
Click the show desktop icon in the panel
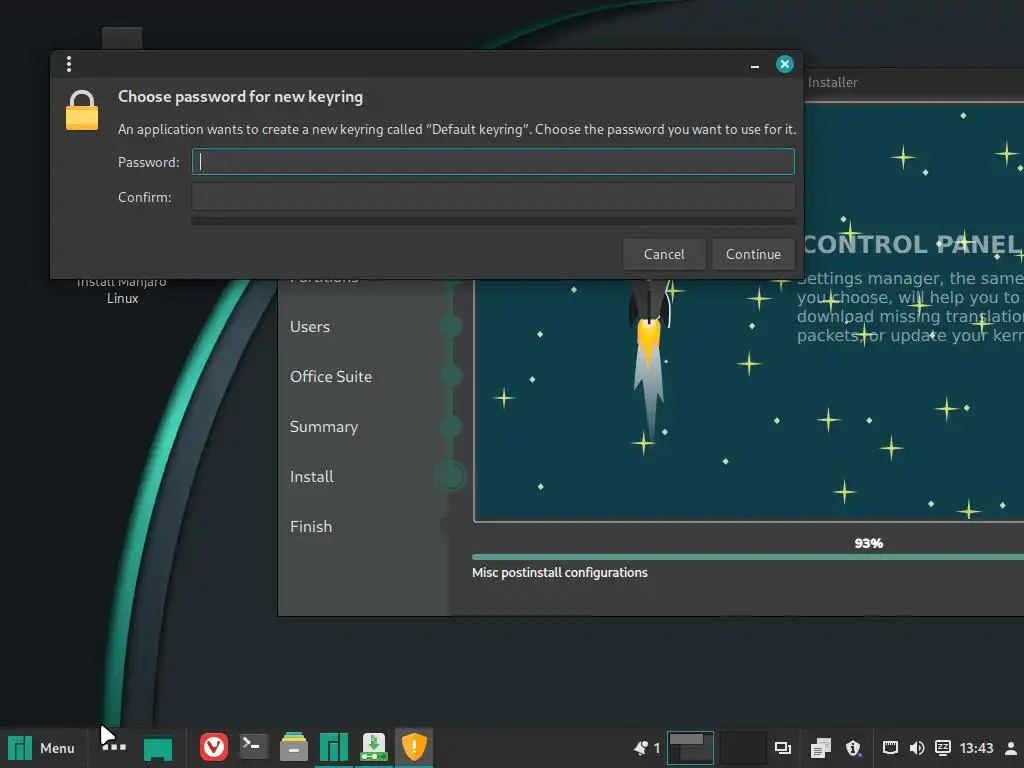pyautogui.click(x=158, y=748)
